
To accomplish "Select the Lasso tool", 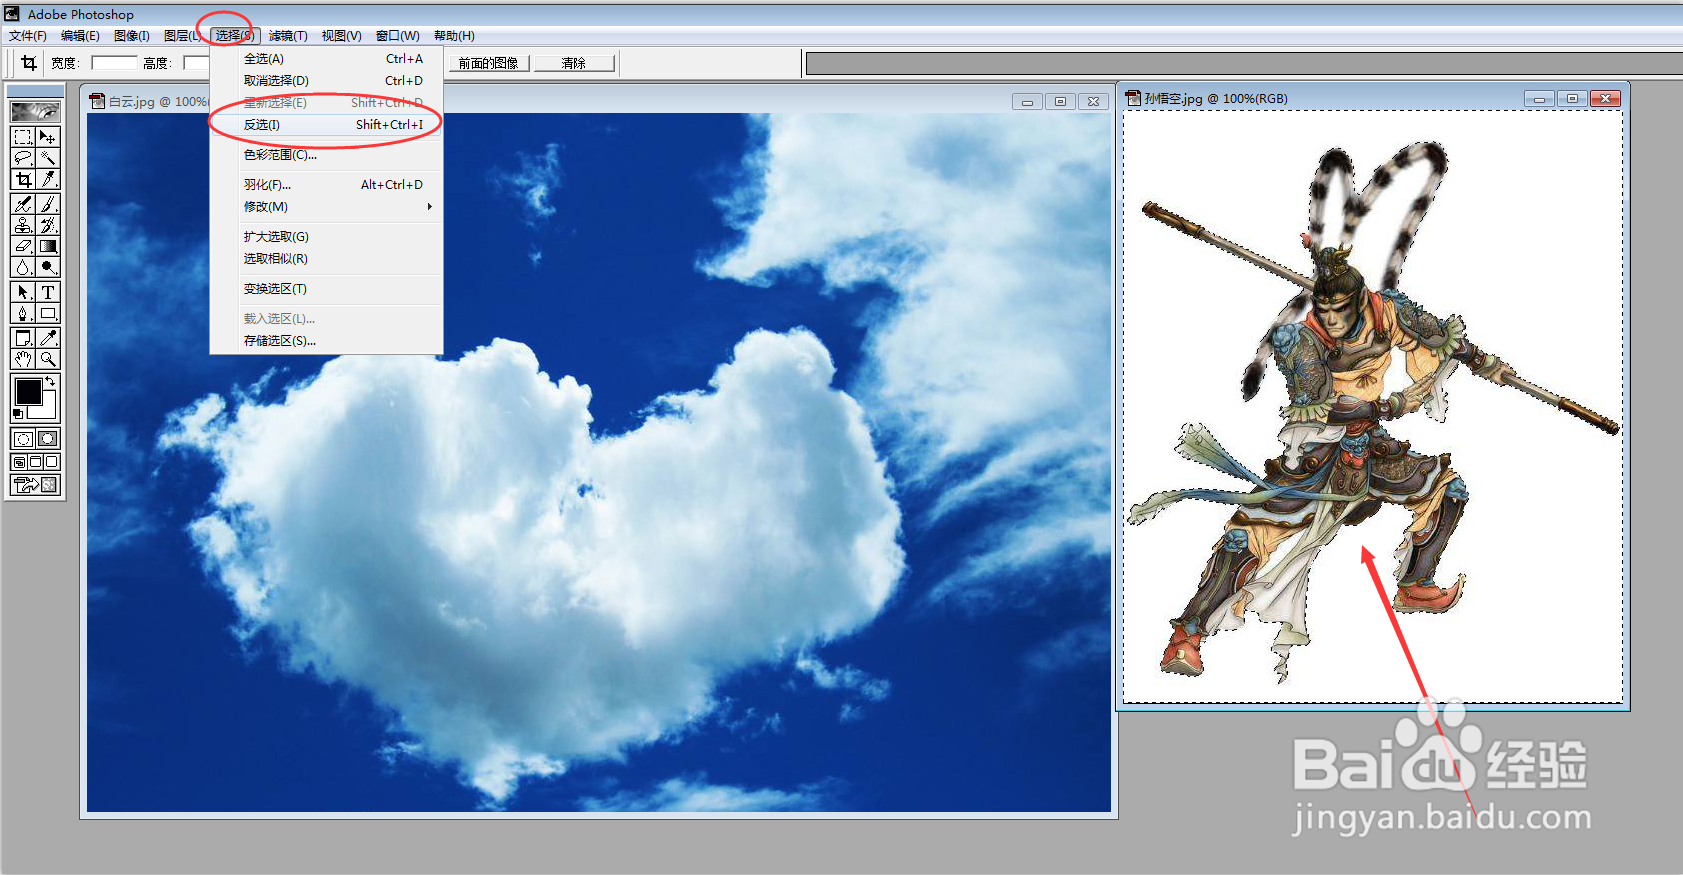I will coord(23,158).
